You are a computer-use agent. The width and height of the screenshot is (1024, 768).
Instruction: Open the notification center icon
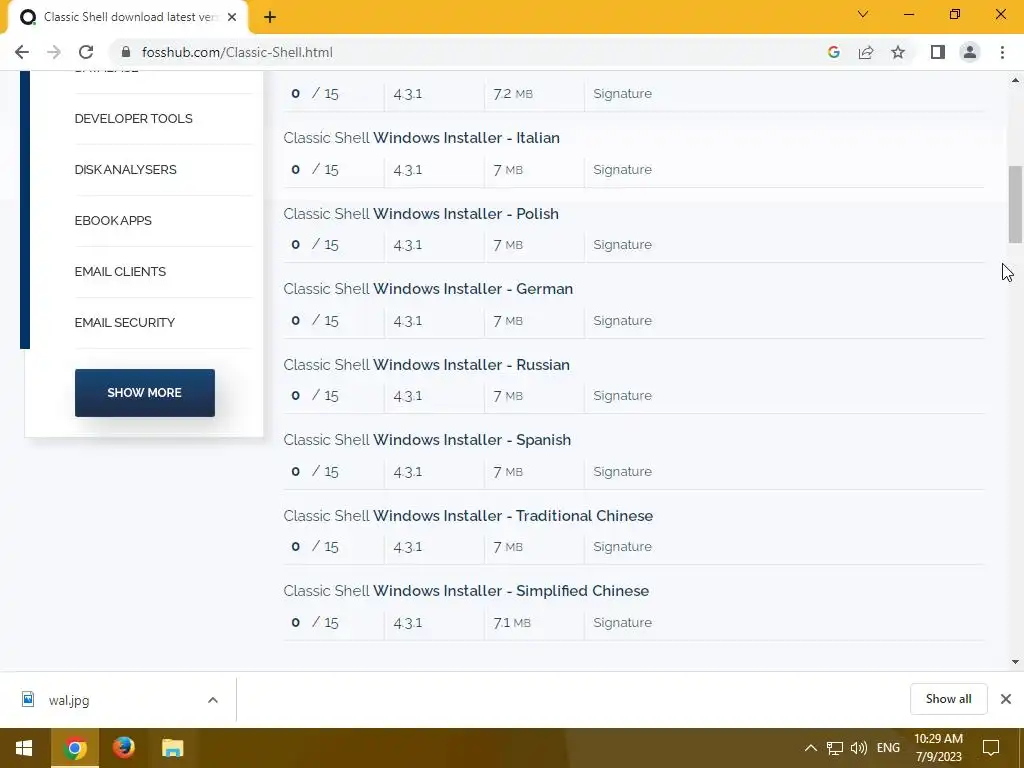pos(991,748)
